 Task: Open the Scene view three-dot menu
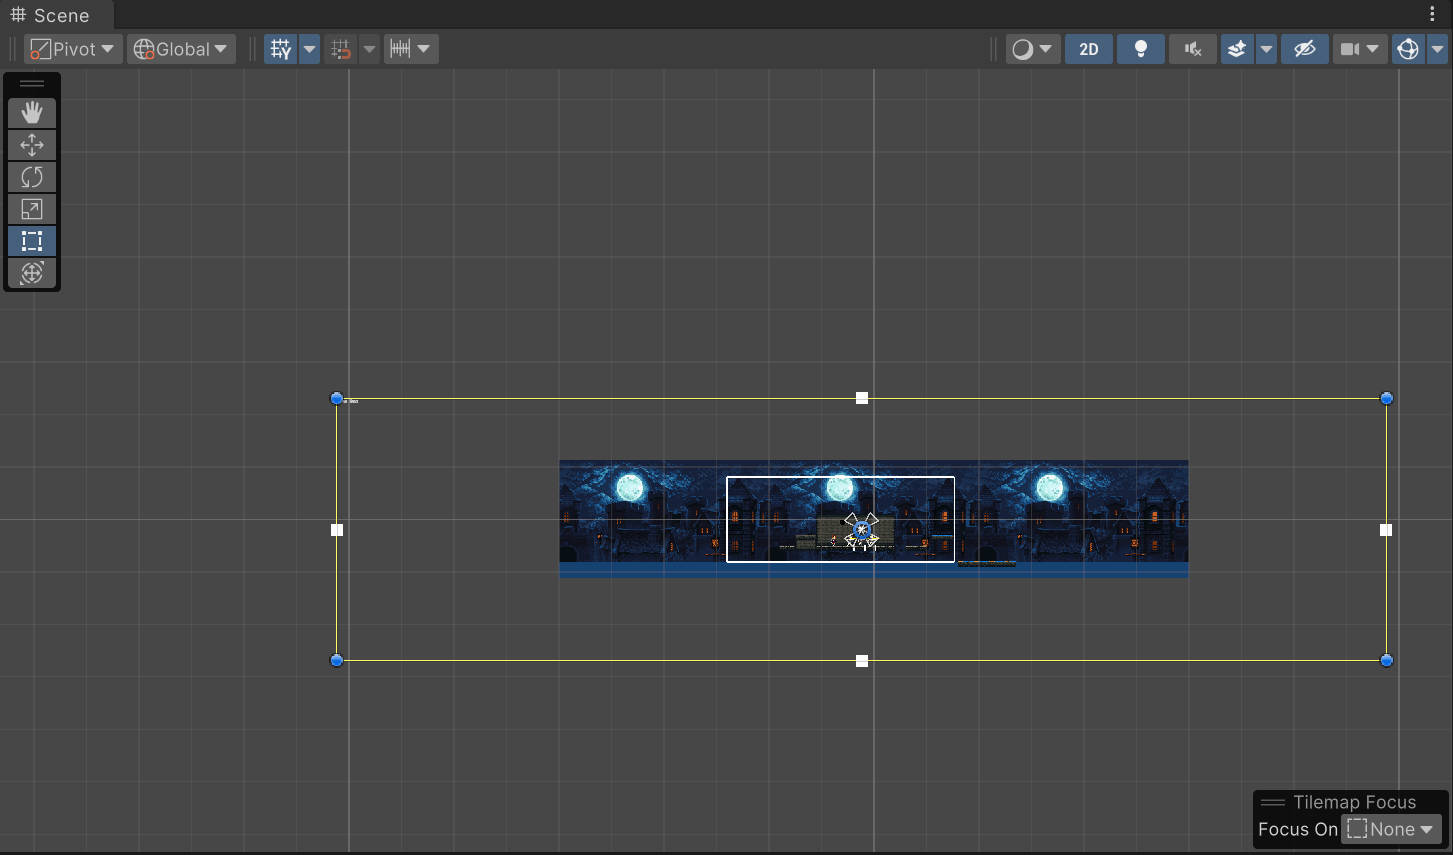[x=1433, y=14]
